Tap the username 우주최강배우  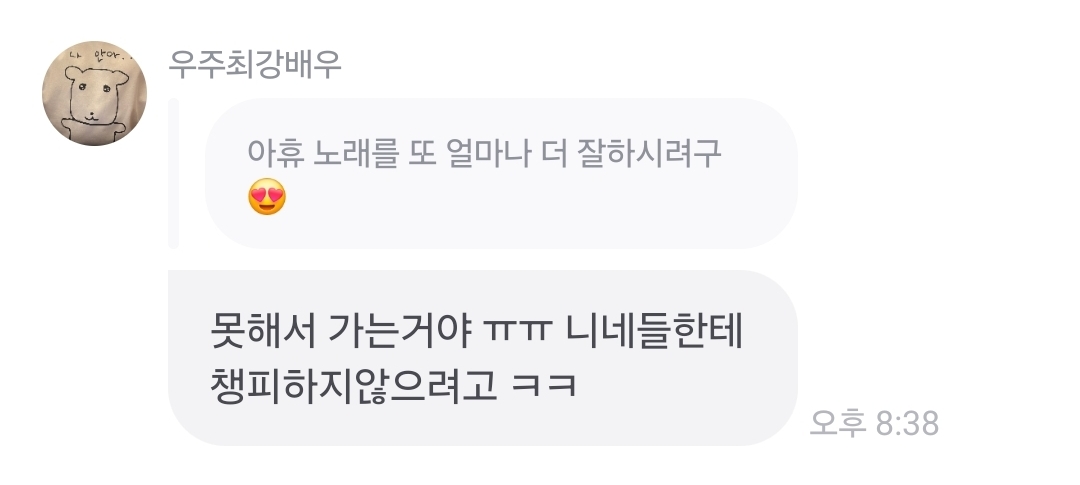point(255,65)
